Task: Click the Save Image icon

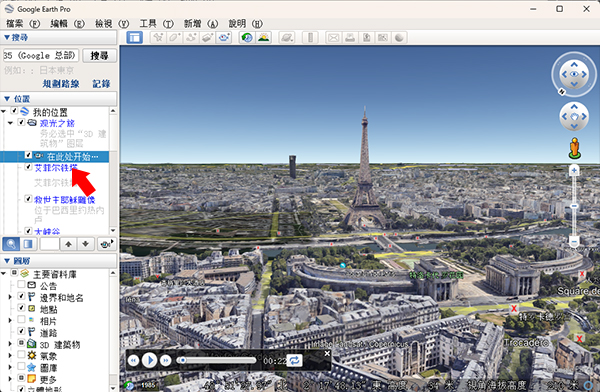Action: click(x=367, y=38)
